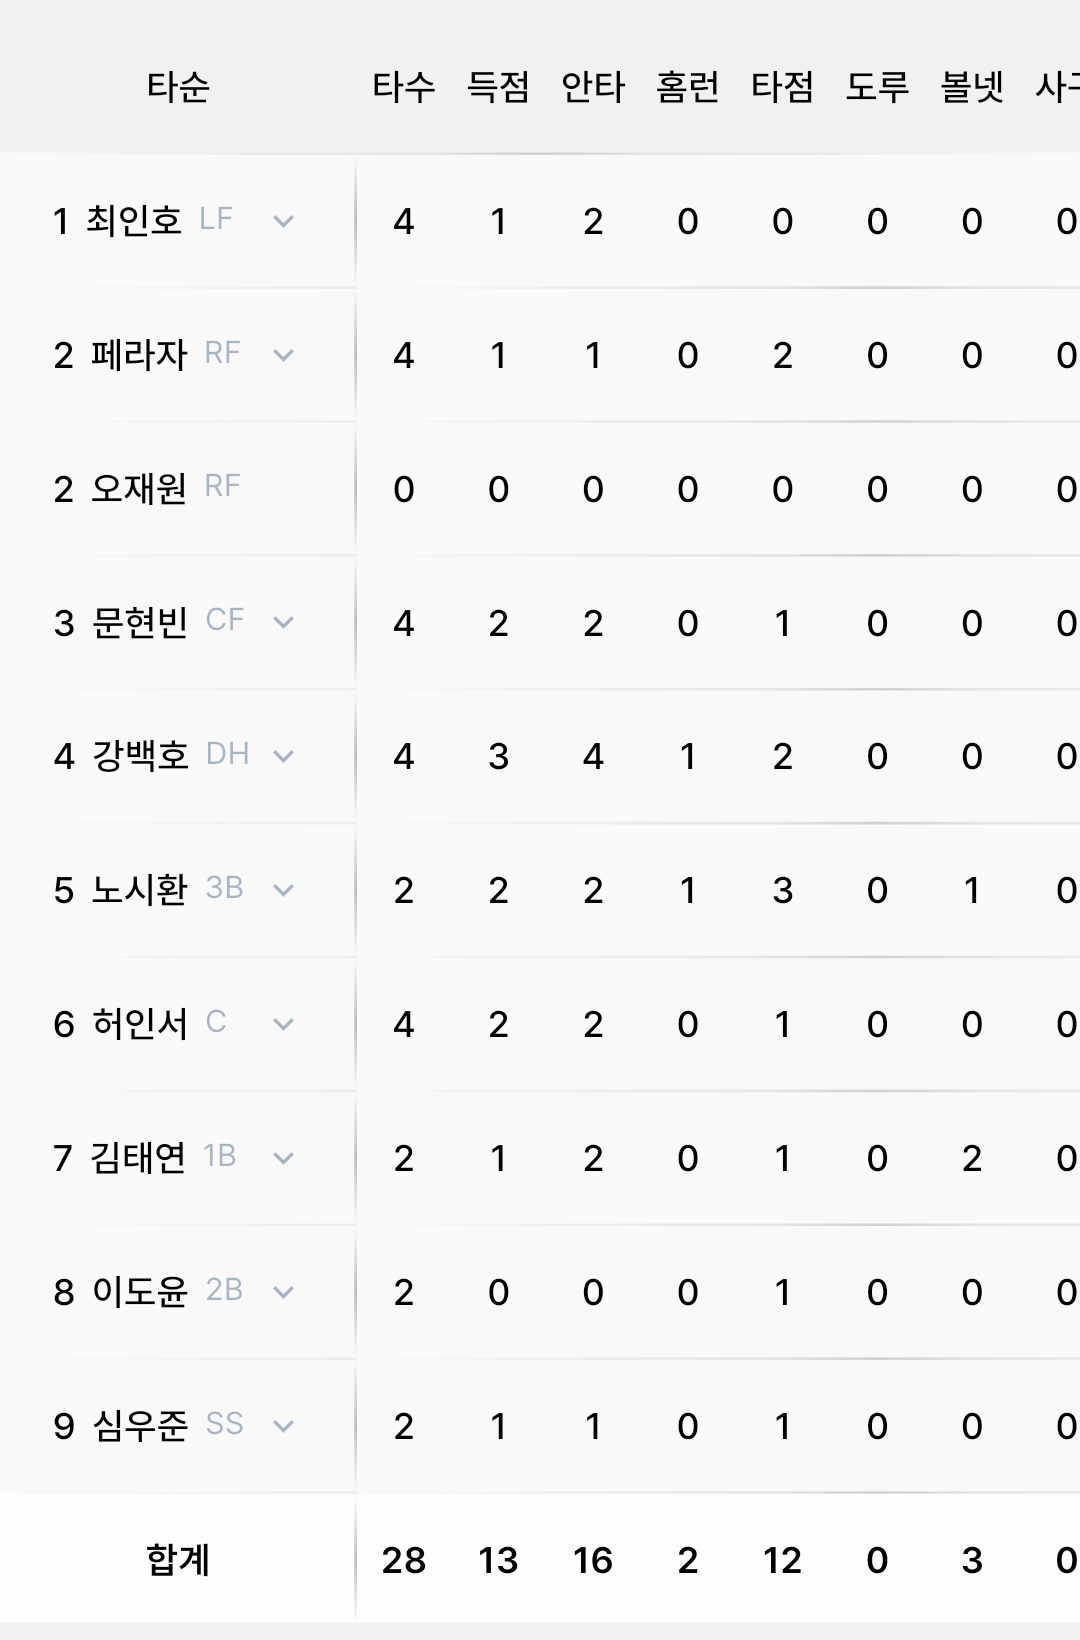Open 김태연 1B details chevron

click(x=284, y=1158)
